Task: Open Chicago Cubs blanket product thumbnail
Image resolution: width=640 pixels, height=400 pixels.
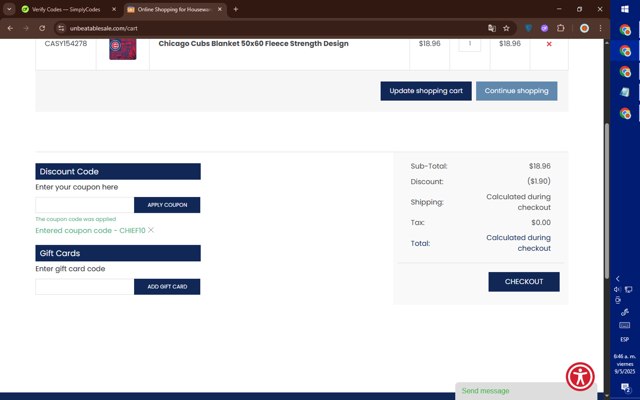Action: tap(123, 49)
